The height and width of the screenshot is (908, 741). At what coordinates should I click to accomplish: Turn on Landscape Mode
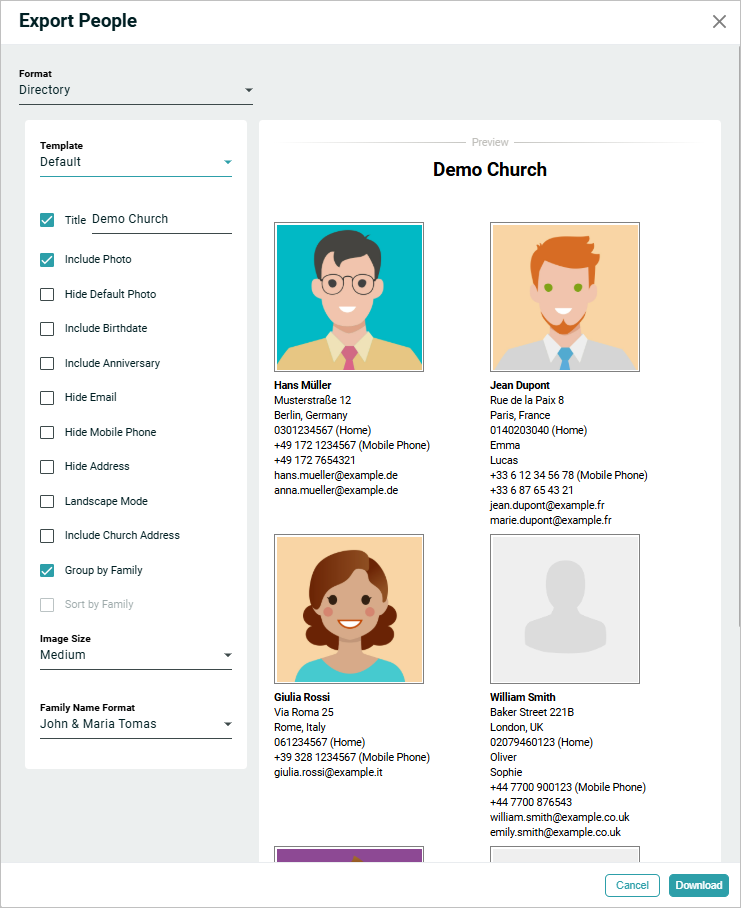click(x=47, y=501)
